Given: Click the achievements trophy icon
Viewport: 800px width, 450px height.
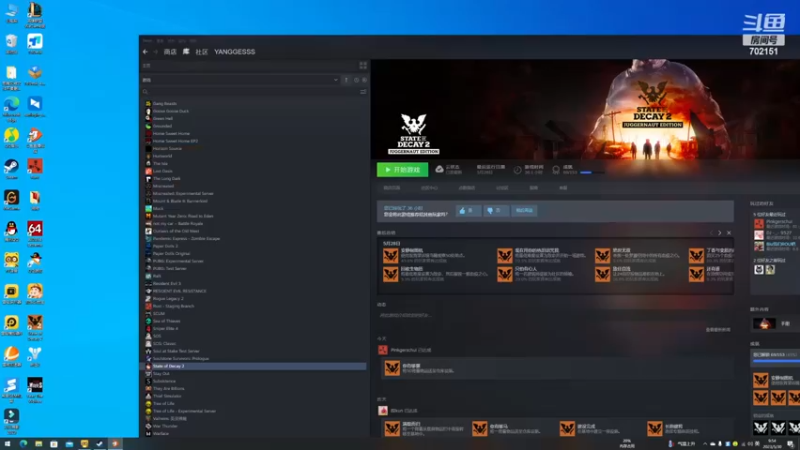Looking at the screenshot, I should (556, 170).
